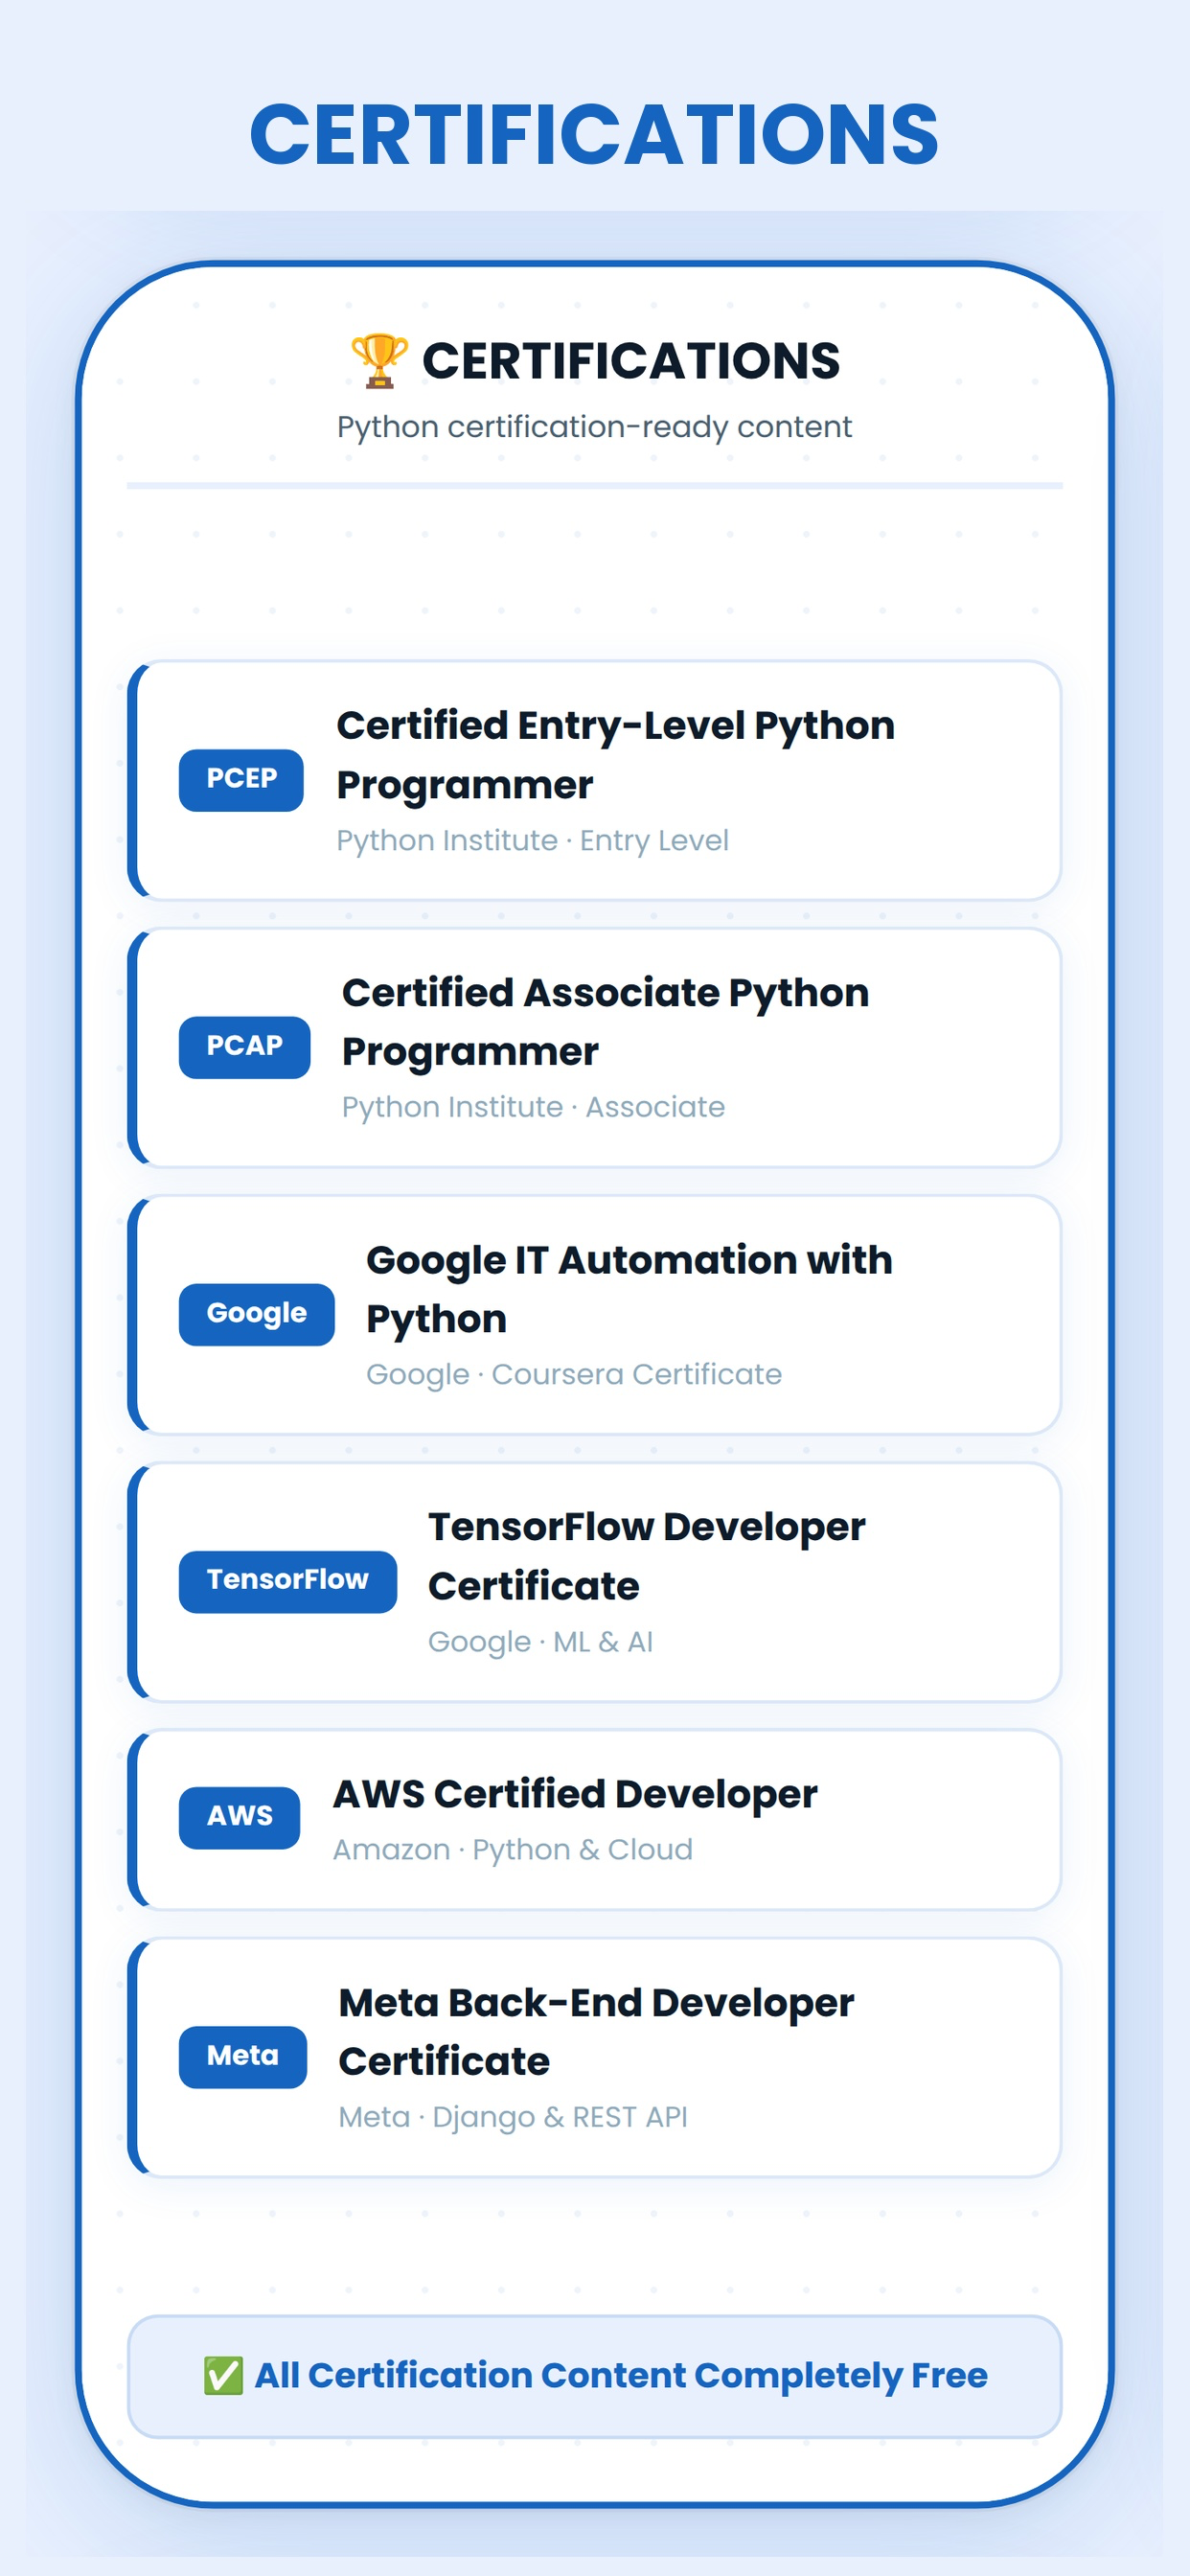The height and width of the screenshot is (2576, 1190).
Task: Select 'Amazon · Python & Cloud' subtitle
Action: click(512, 1849)
